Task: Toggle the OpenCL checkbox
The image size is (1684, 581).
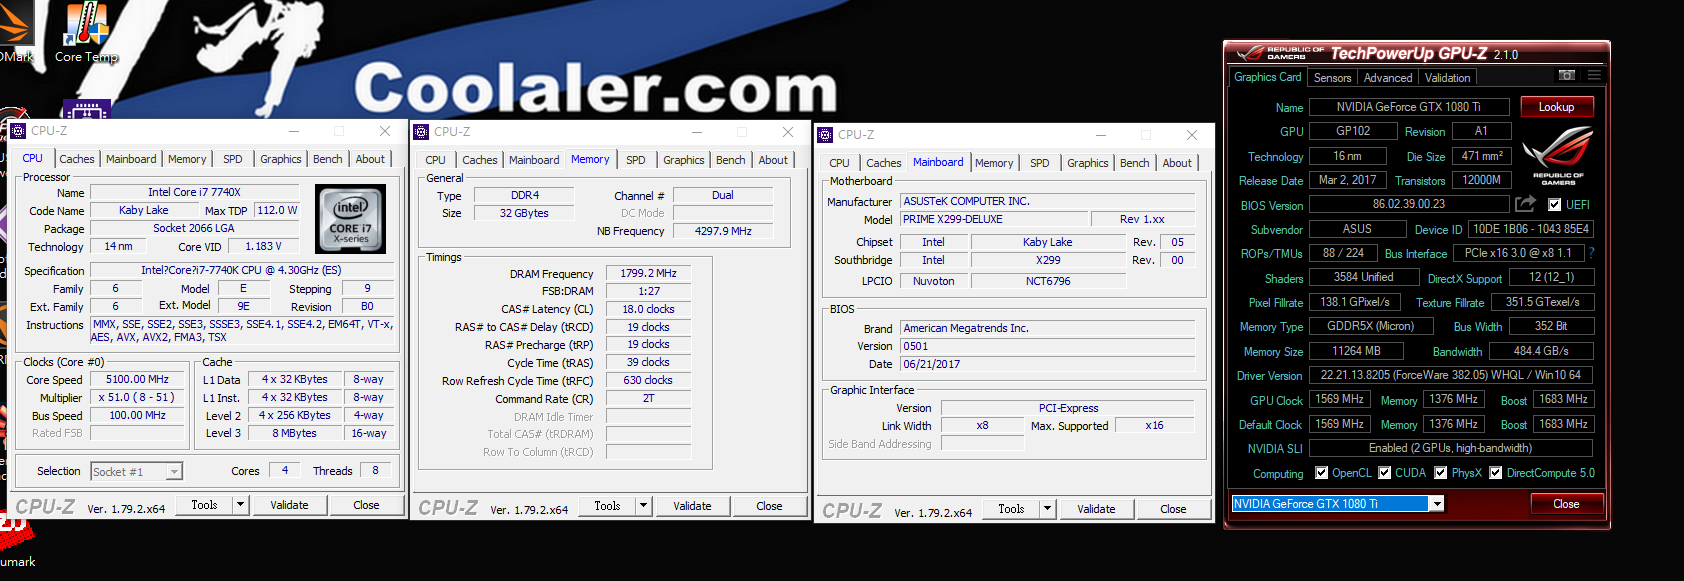Action: click(x=1322, y=473)
